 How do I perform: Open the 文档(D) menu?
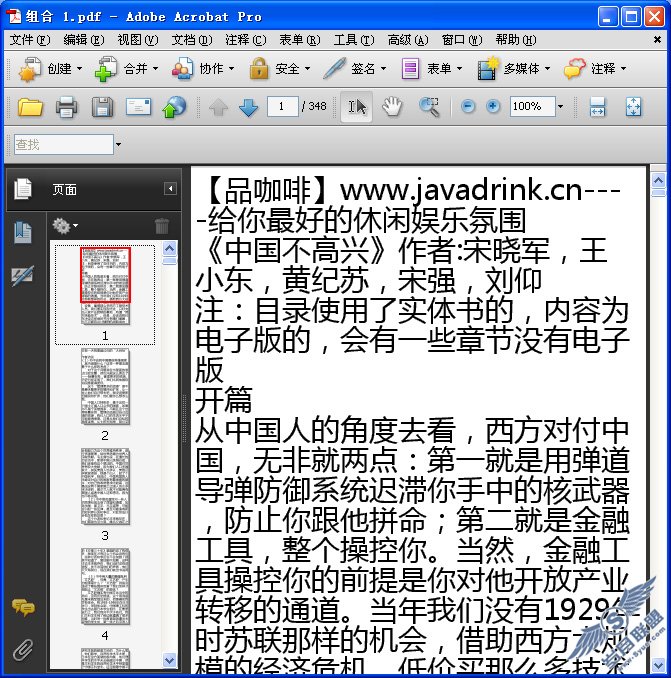(x=192, y=40)
